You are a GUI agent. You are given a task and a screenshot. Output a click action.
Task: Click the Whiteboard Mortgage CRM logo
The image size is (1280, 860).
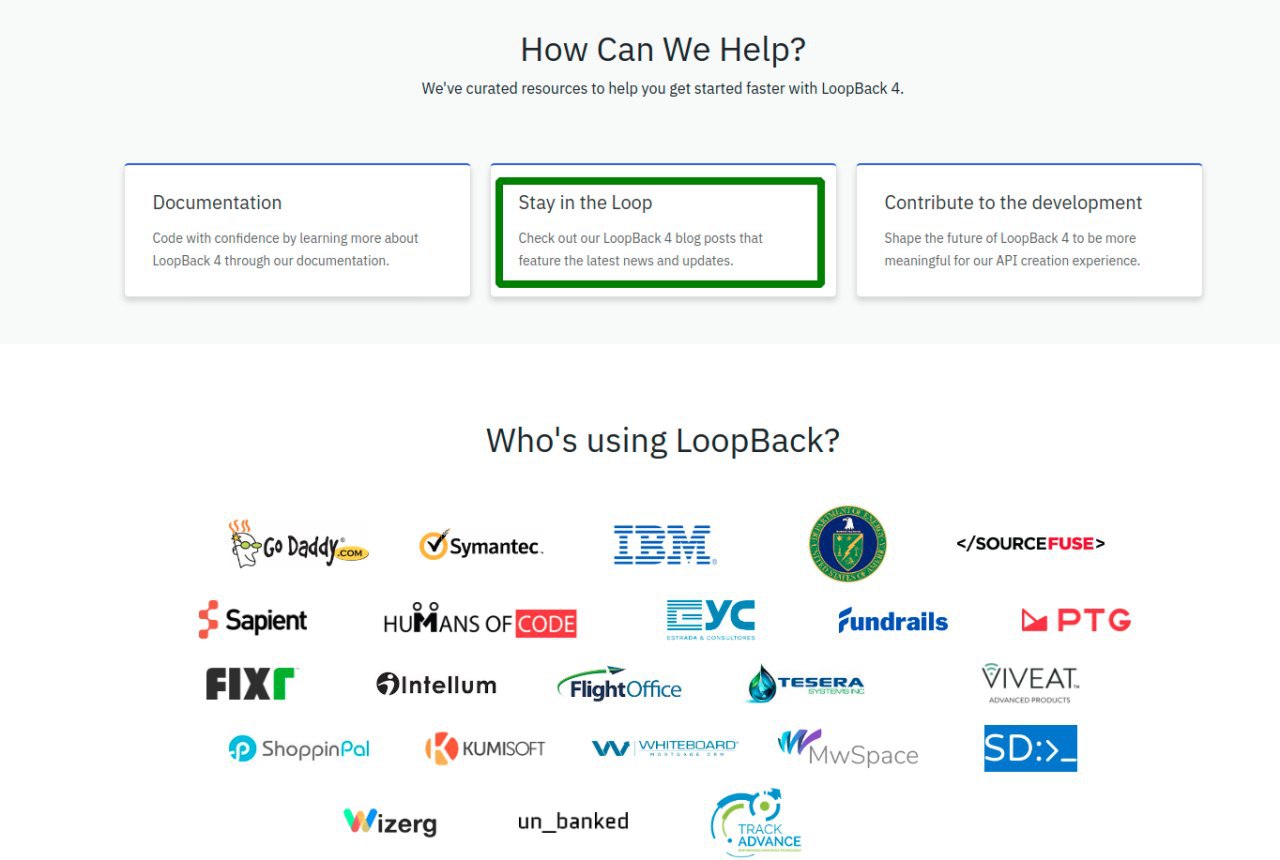(x=664, y=748)
